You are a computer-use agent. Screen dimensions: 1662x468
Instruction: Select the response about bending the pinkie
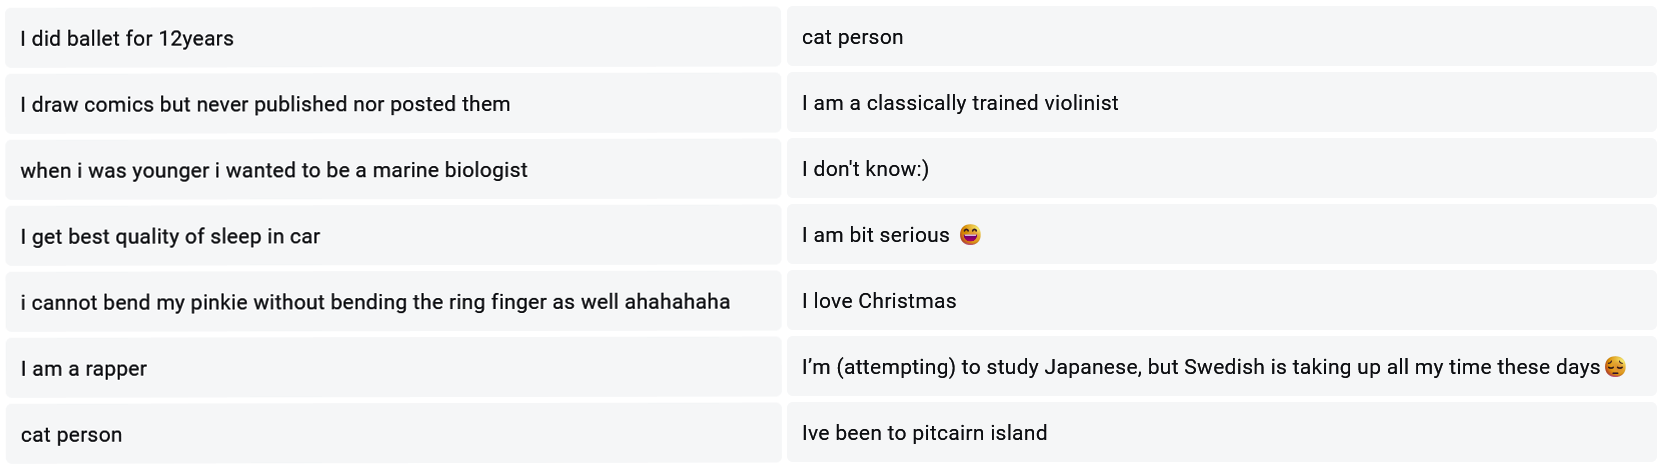point(375,302)
